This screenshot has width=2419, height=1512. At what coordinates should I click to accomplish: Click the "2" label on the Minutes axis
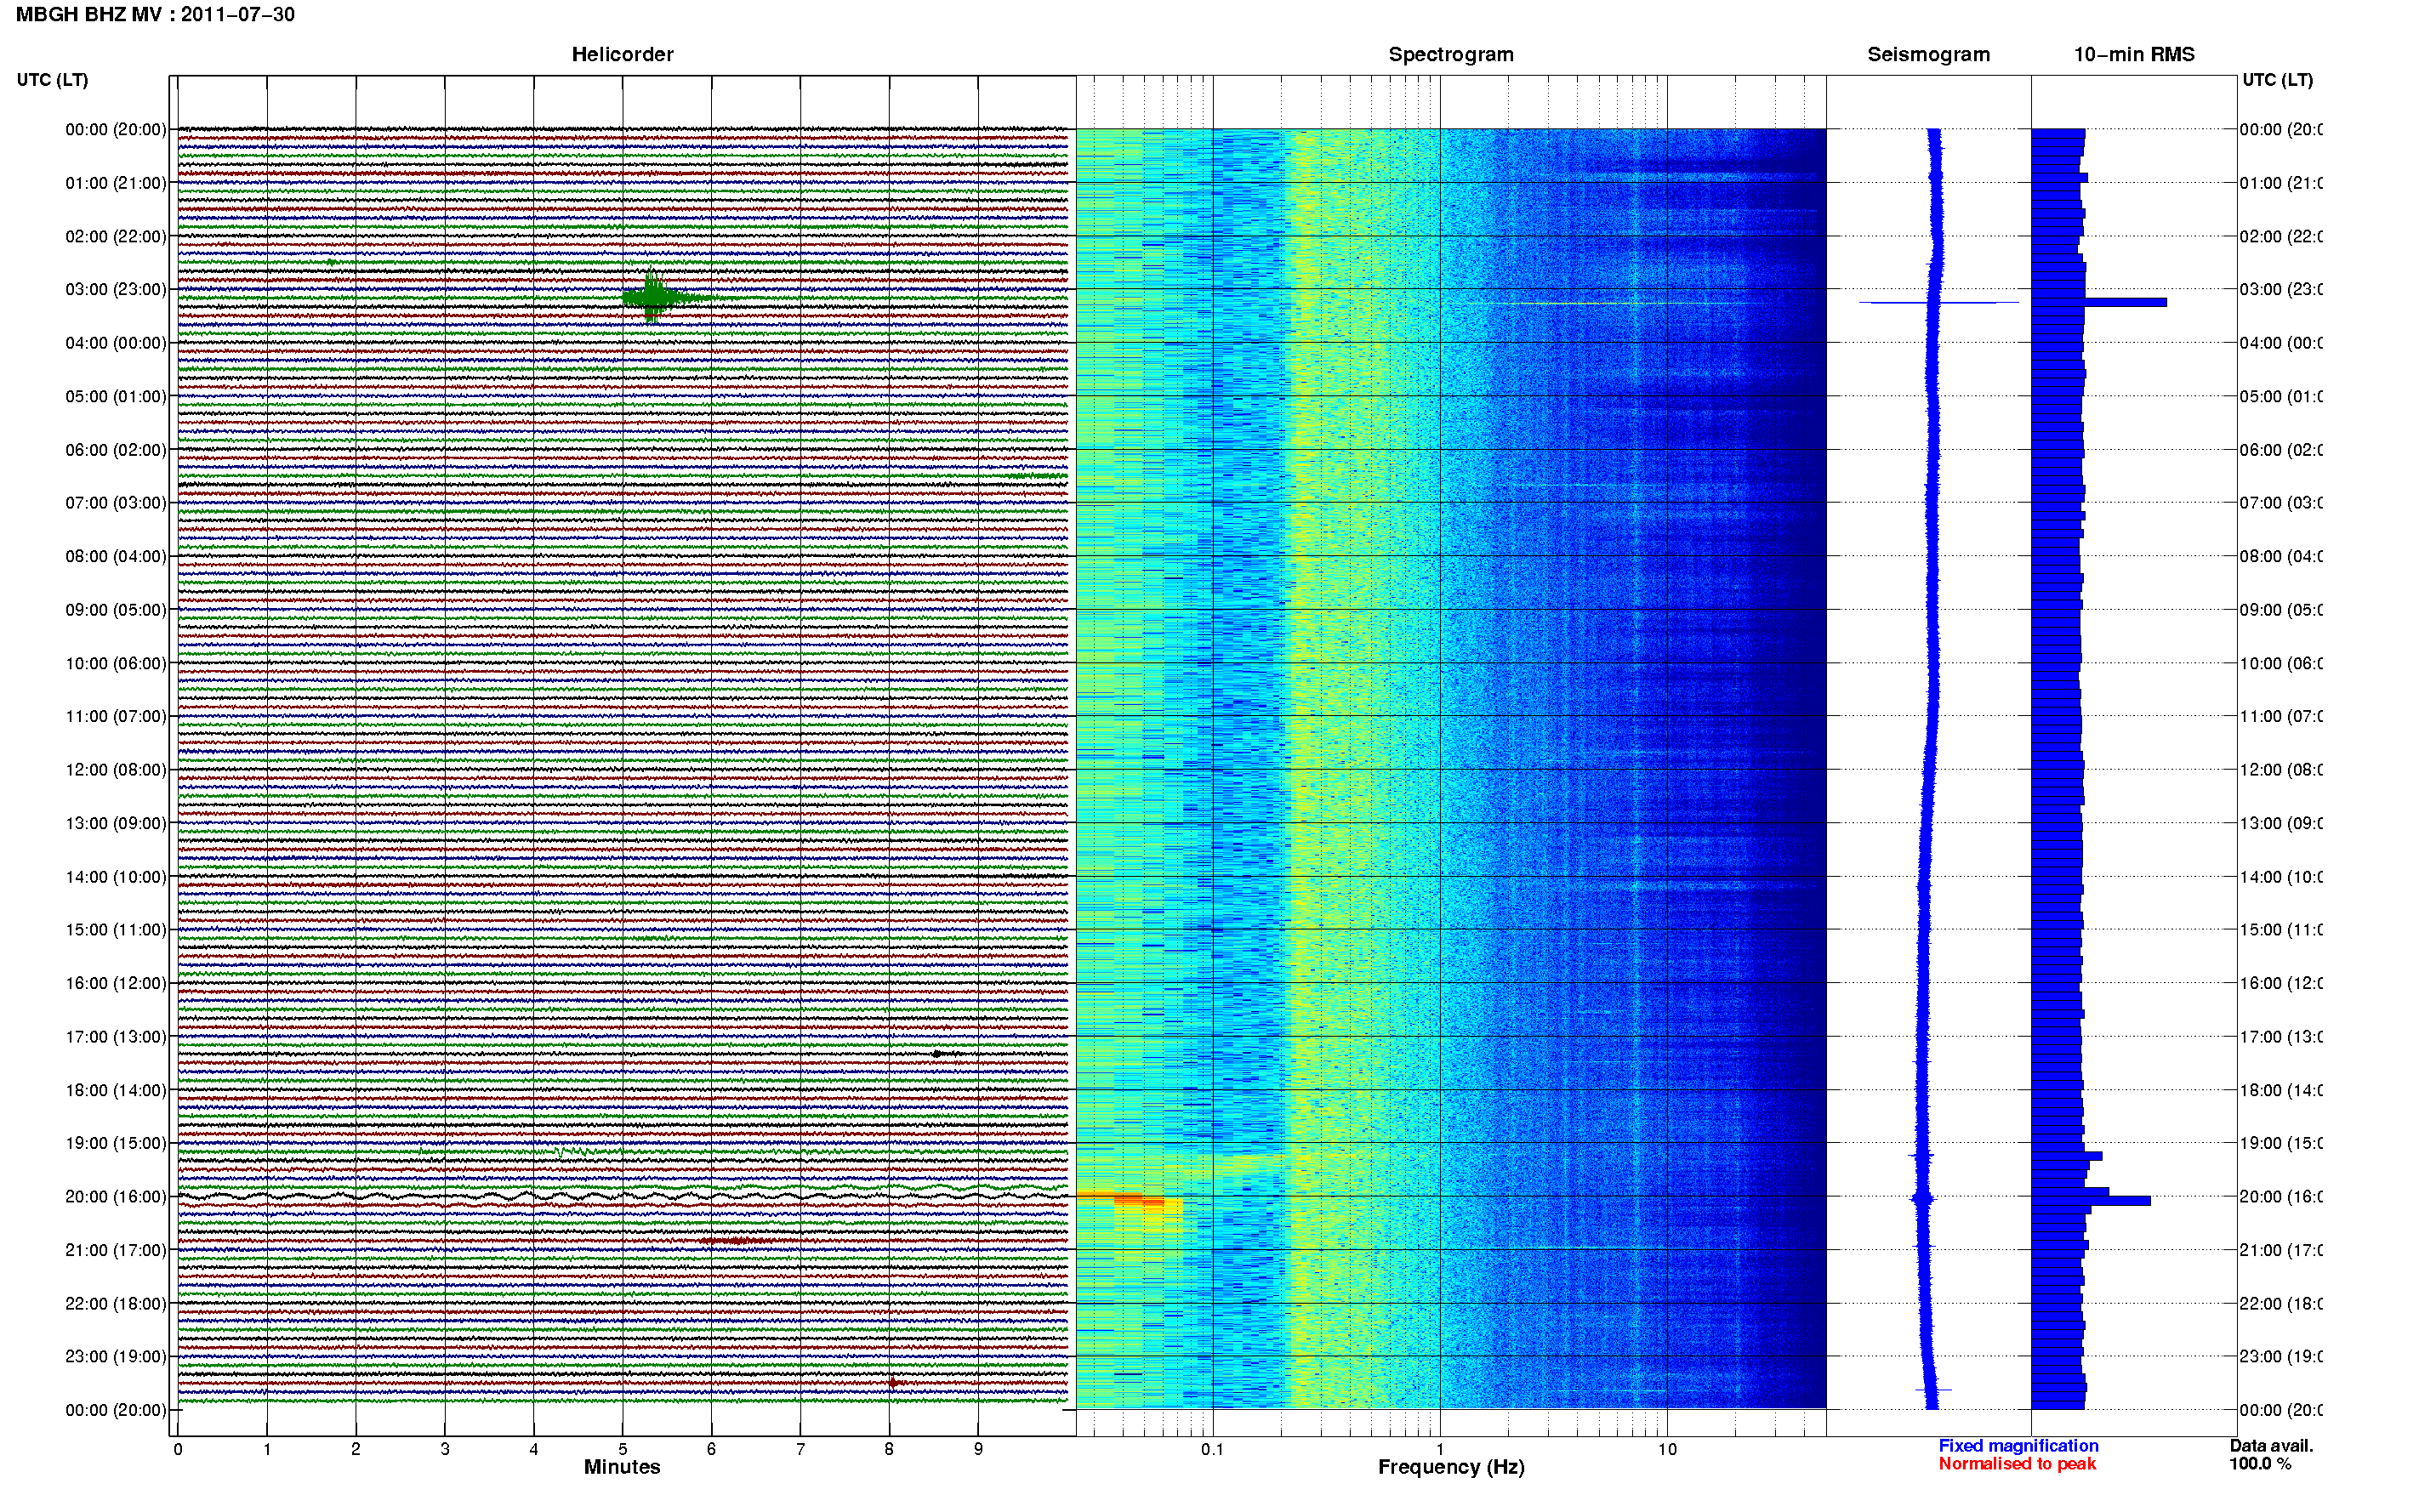[356, 1449]
